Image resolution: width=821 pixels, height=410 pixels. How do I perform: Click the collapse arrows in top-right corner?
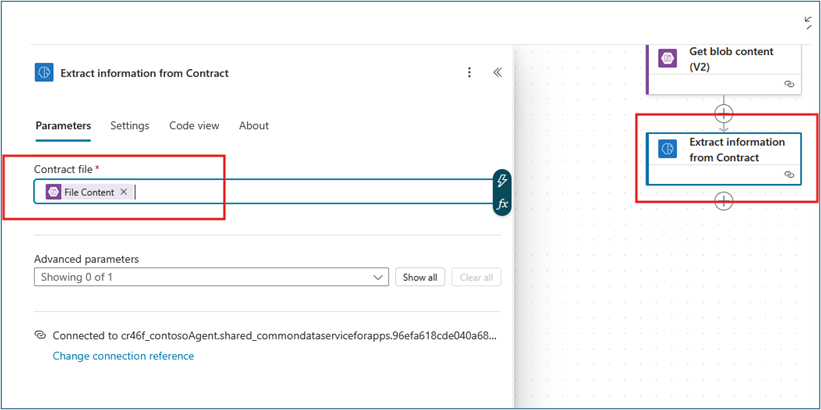tap(808, 22)
